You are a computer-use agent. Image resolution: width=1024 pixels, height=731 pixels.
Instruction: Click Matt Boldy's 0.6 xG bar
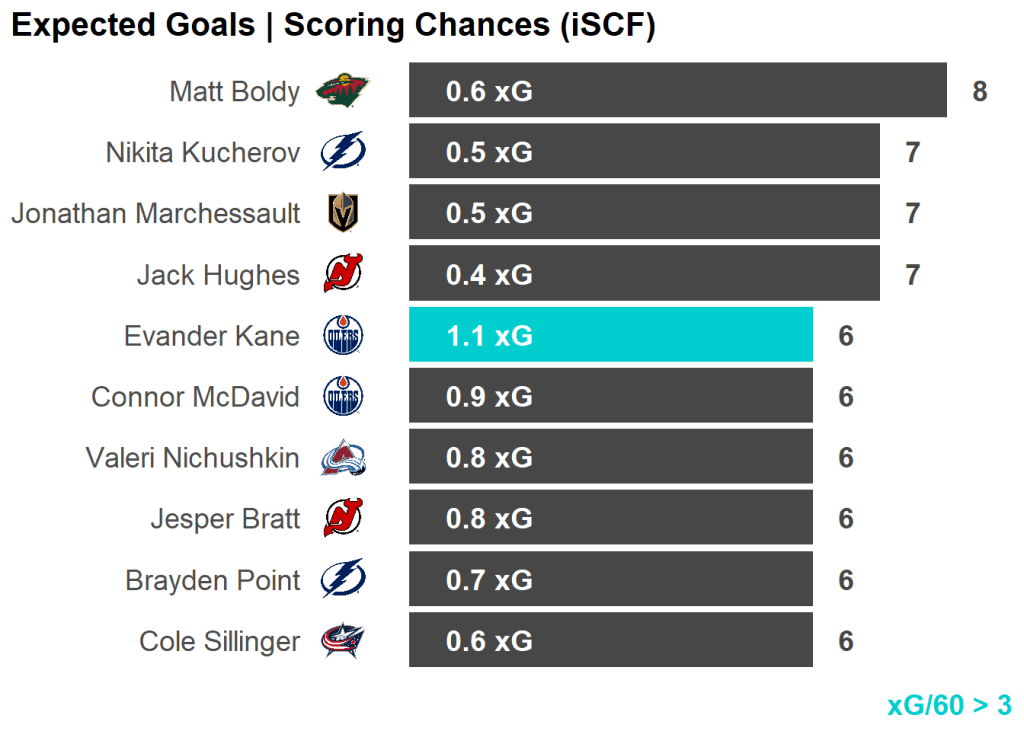click(677, 91)
